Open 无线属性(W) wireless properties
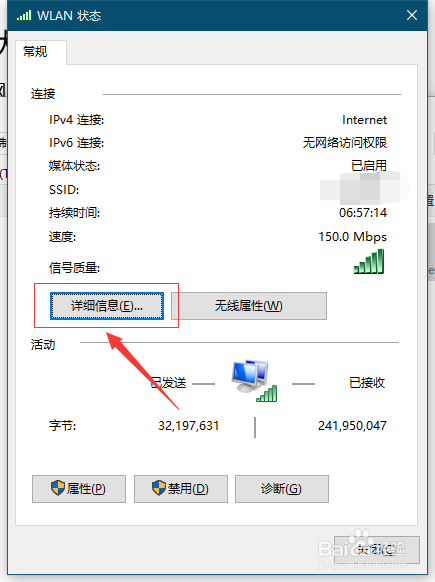435x582 pixels. (x=249, y=306)
